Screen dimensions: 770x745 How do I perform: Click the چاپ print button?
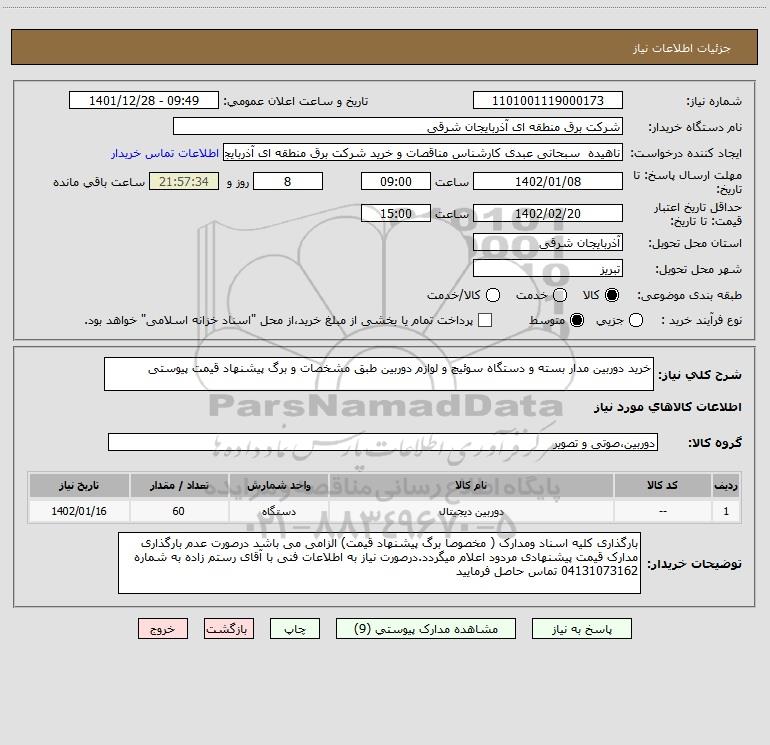click(x=295, y=629)
